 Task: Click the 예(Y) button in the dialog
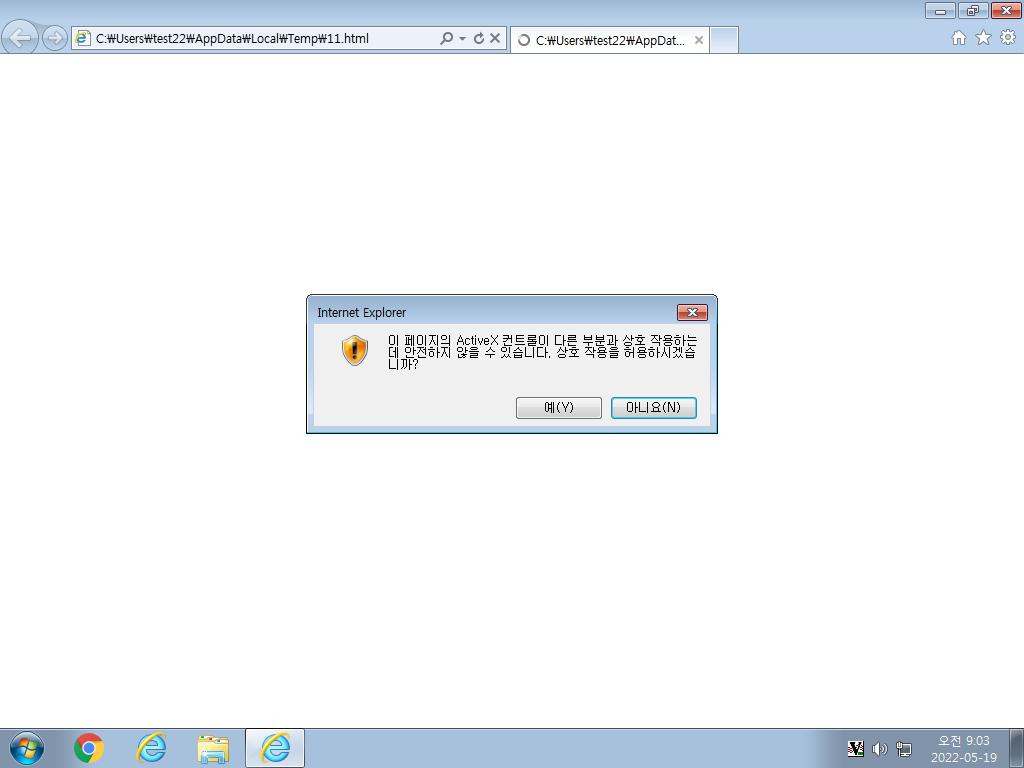[x=558, y=408]
